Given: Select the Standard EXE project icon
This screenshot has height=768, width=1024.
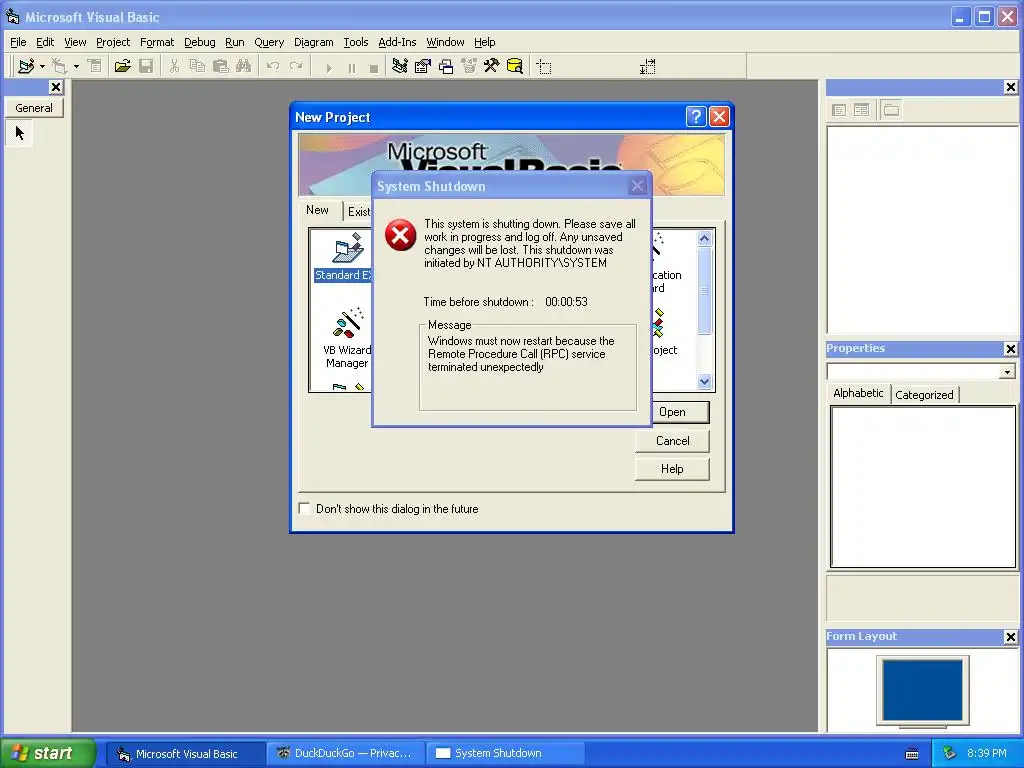Looking at the screenshot, I should click(348, 248).
